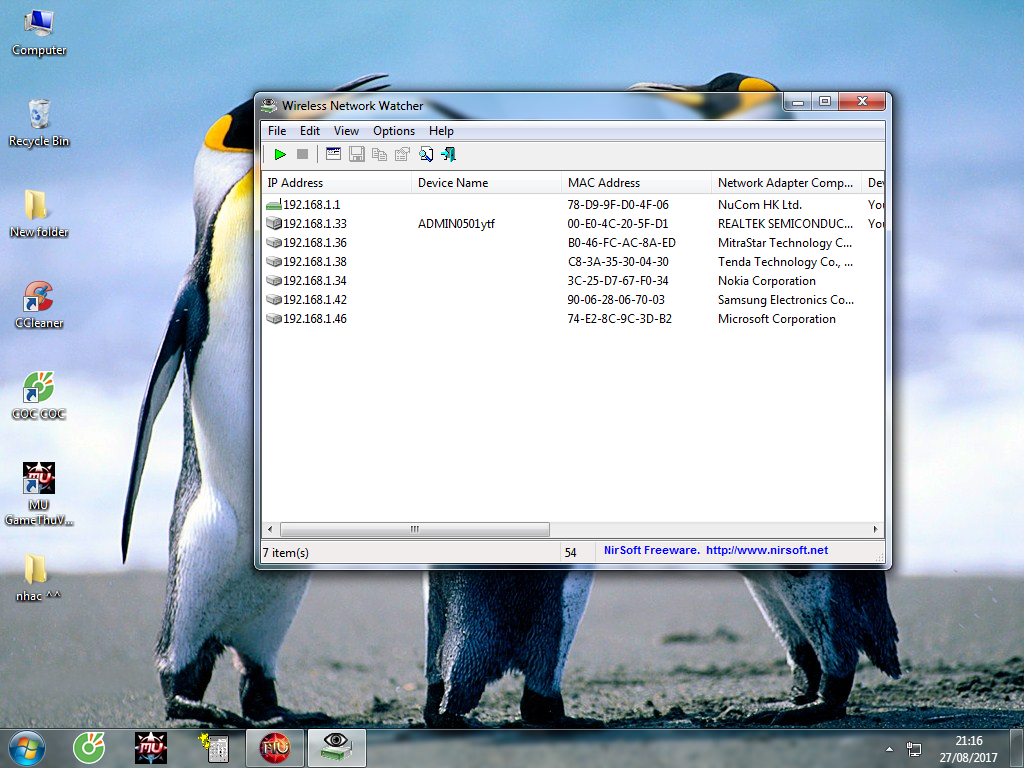Click the scrollbar left arrow
This screenshot has width=1024, height=768.
[x=270, y=529]
